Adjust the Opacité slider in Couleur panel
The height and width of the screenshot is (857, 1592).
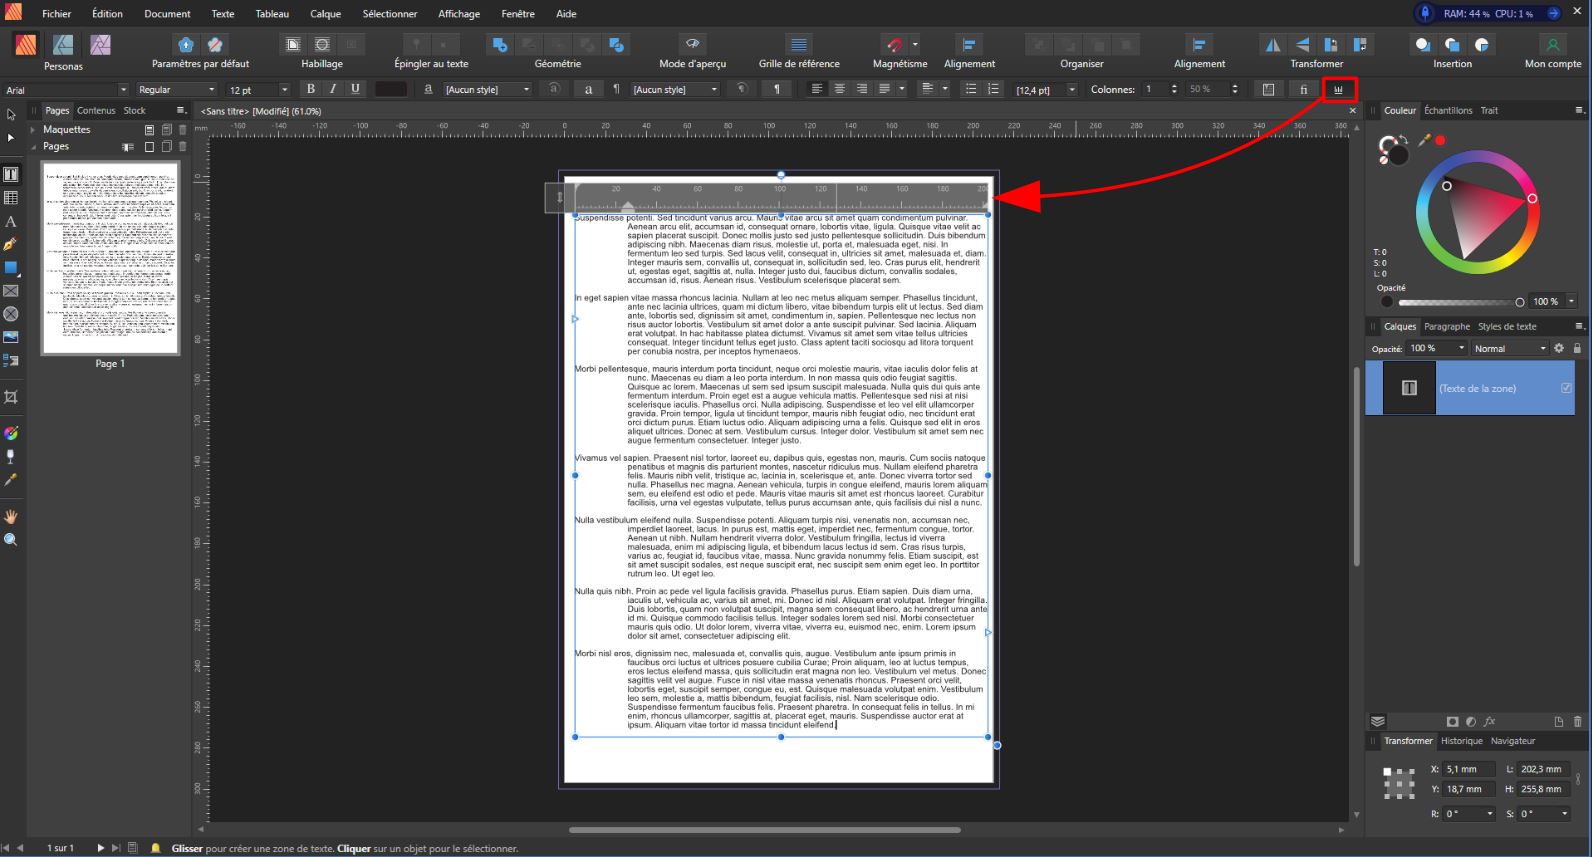pos(1460,302)
